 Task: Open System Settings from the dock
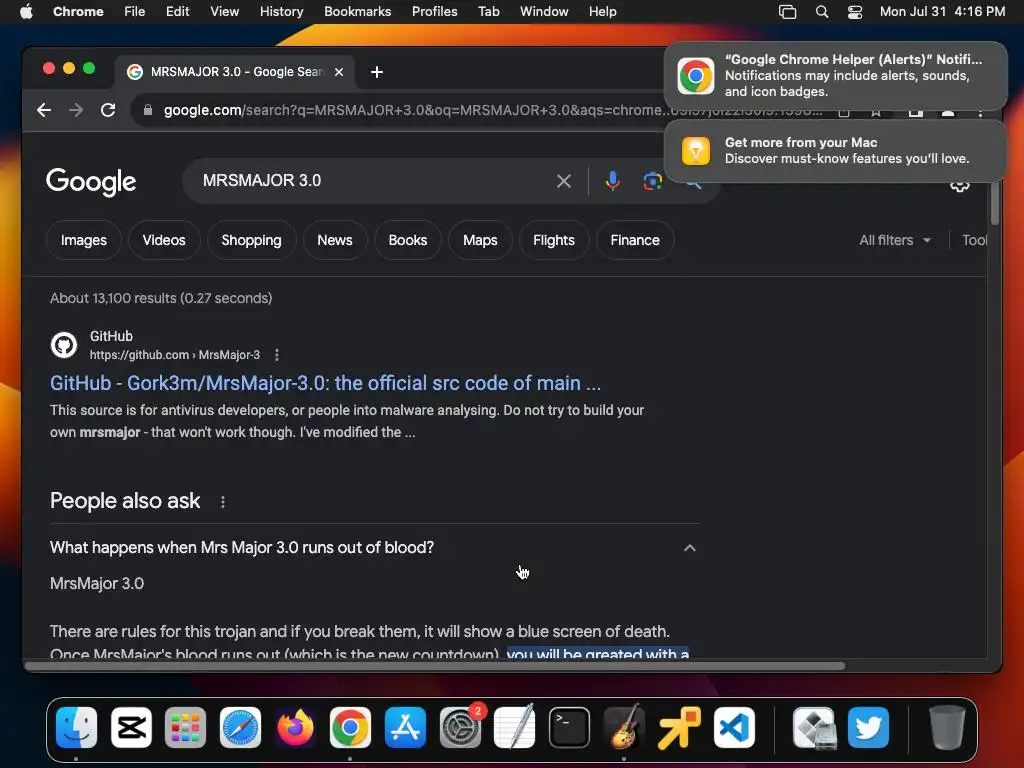460,727
